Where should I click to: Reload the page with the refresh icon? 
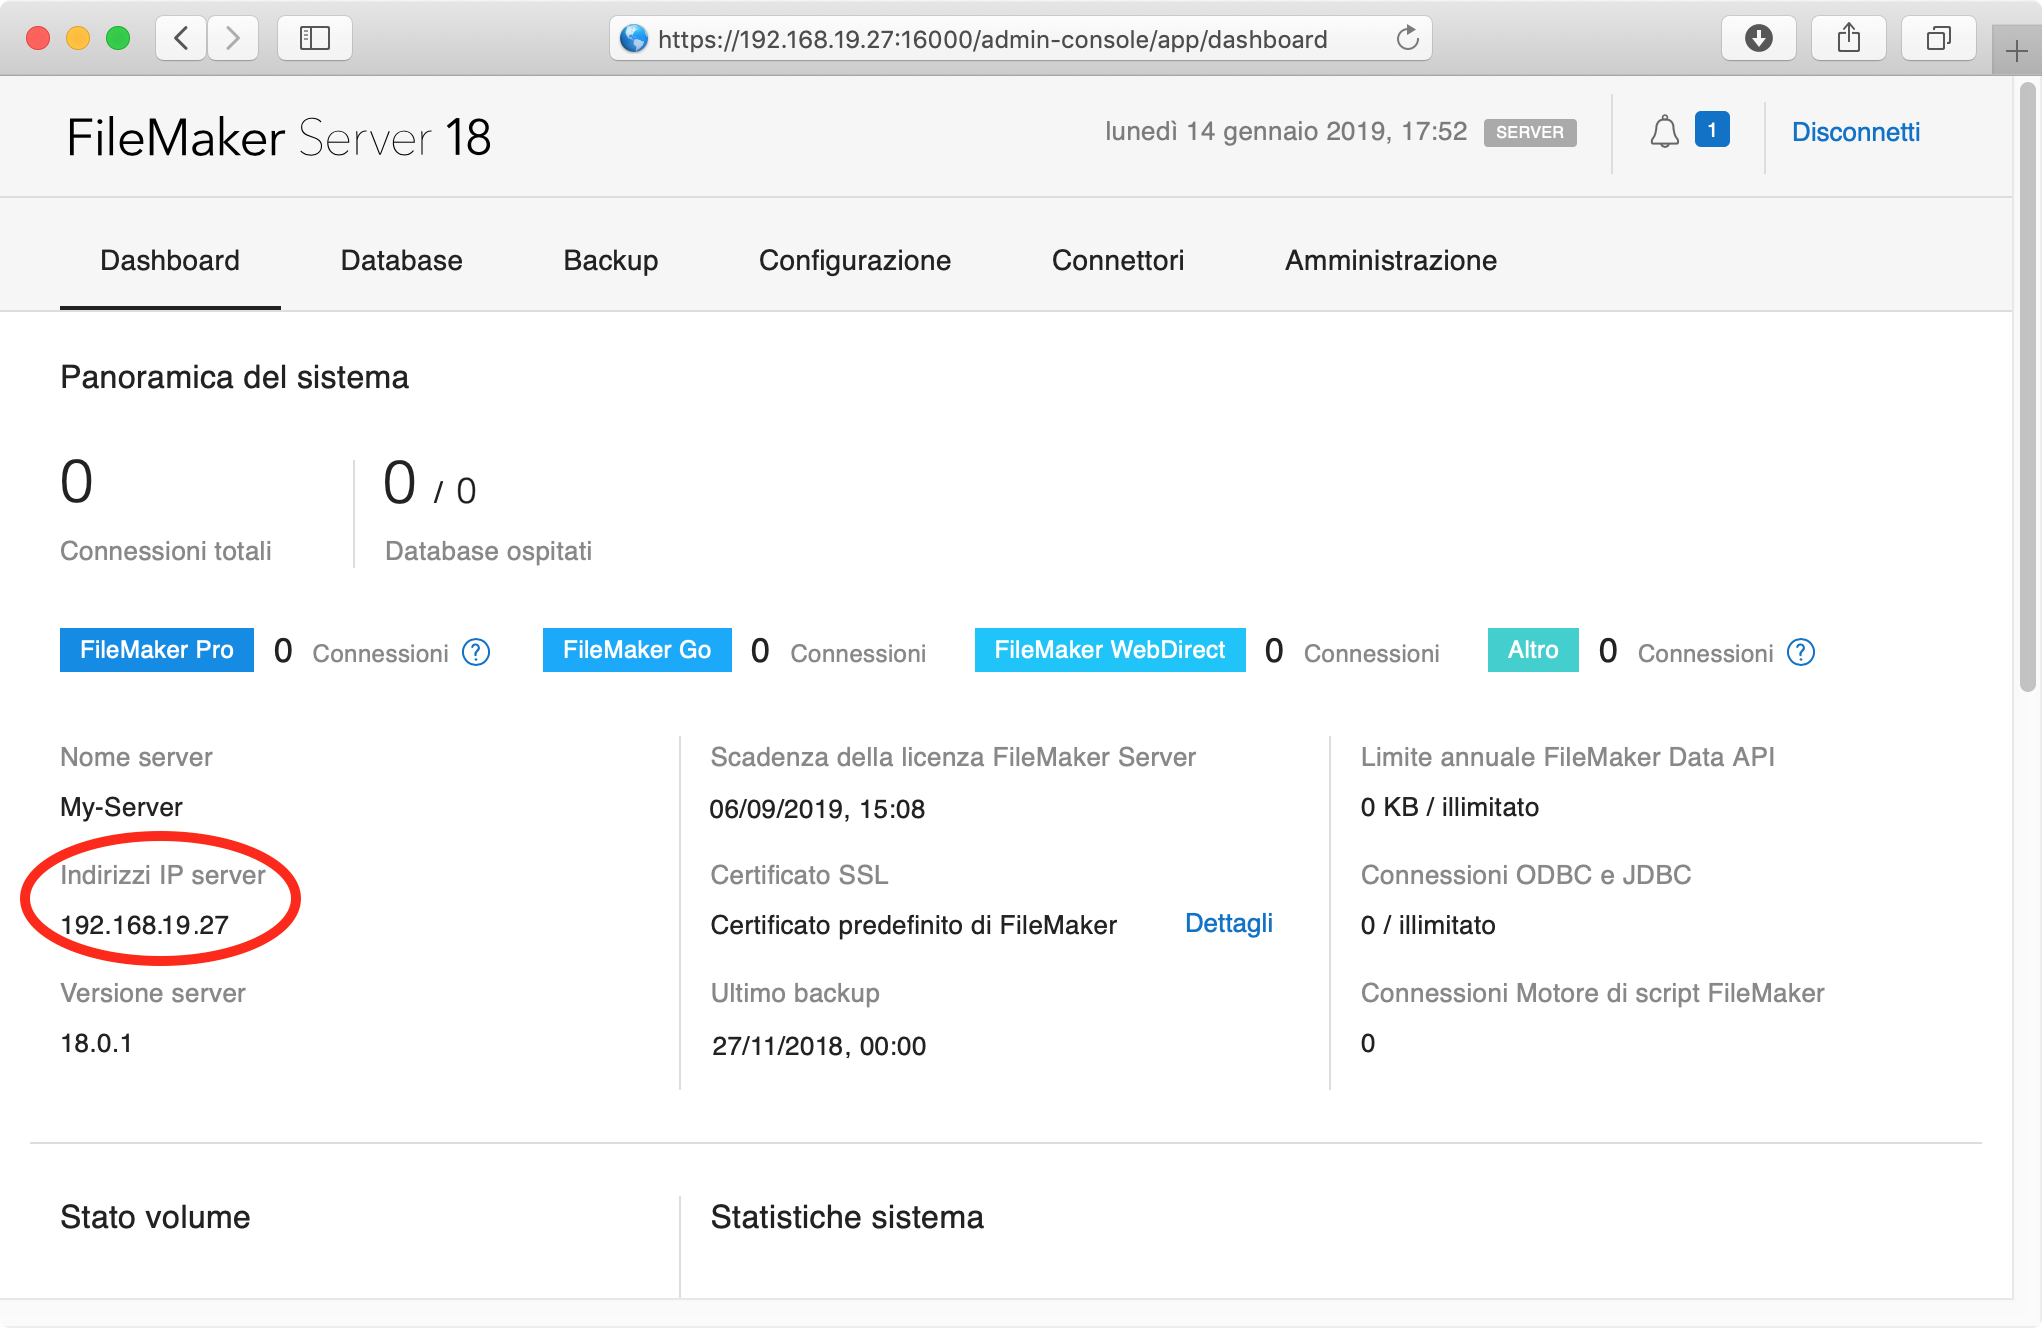pyautogui.click(x=1407, y=39)
